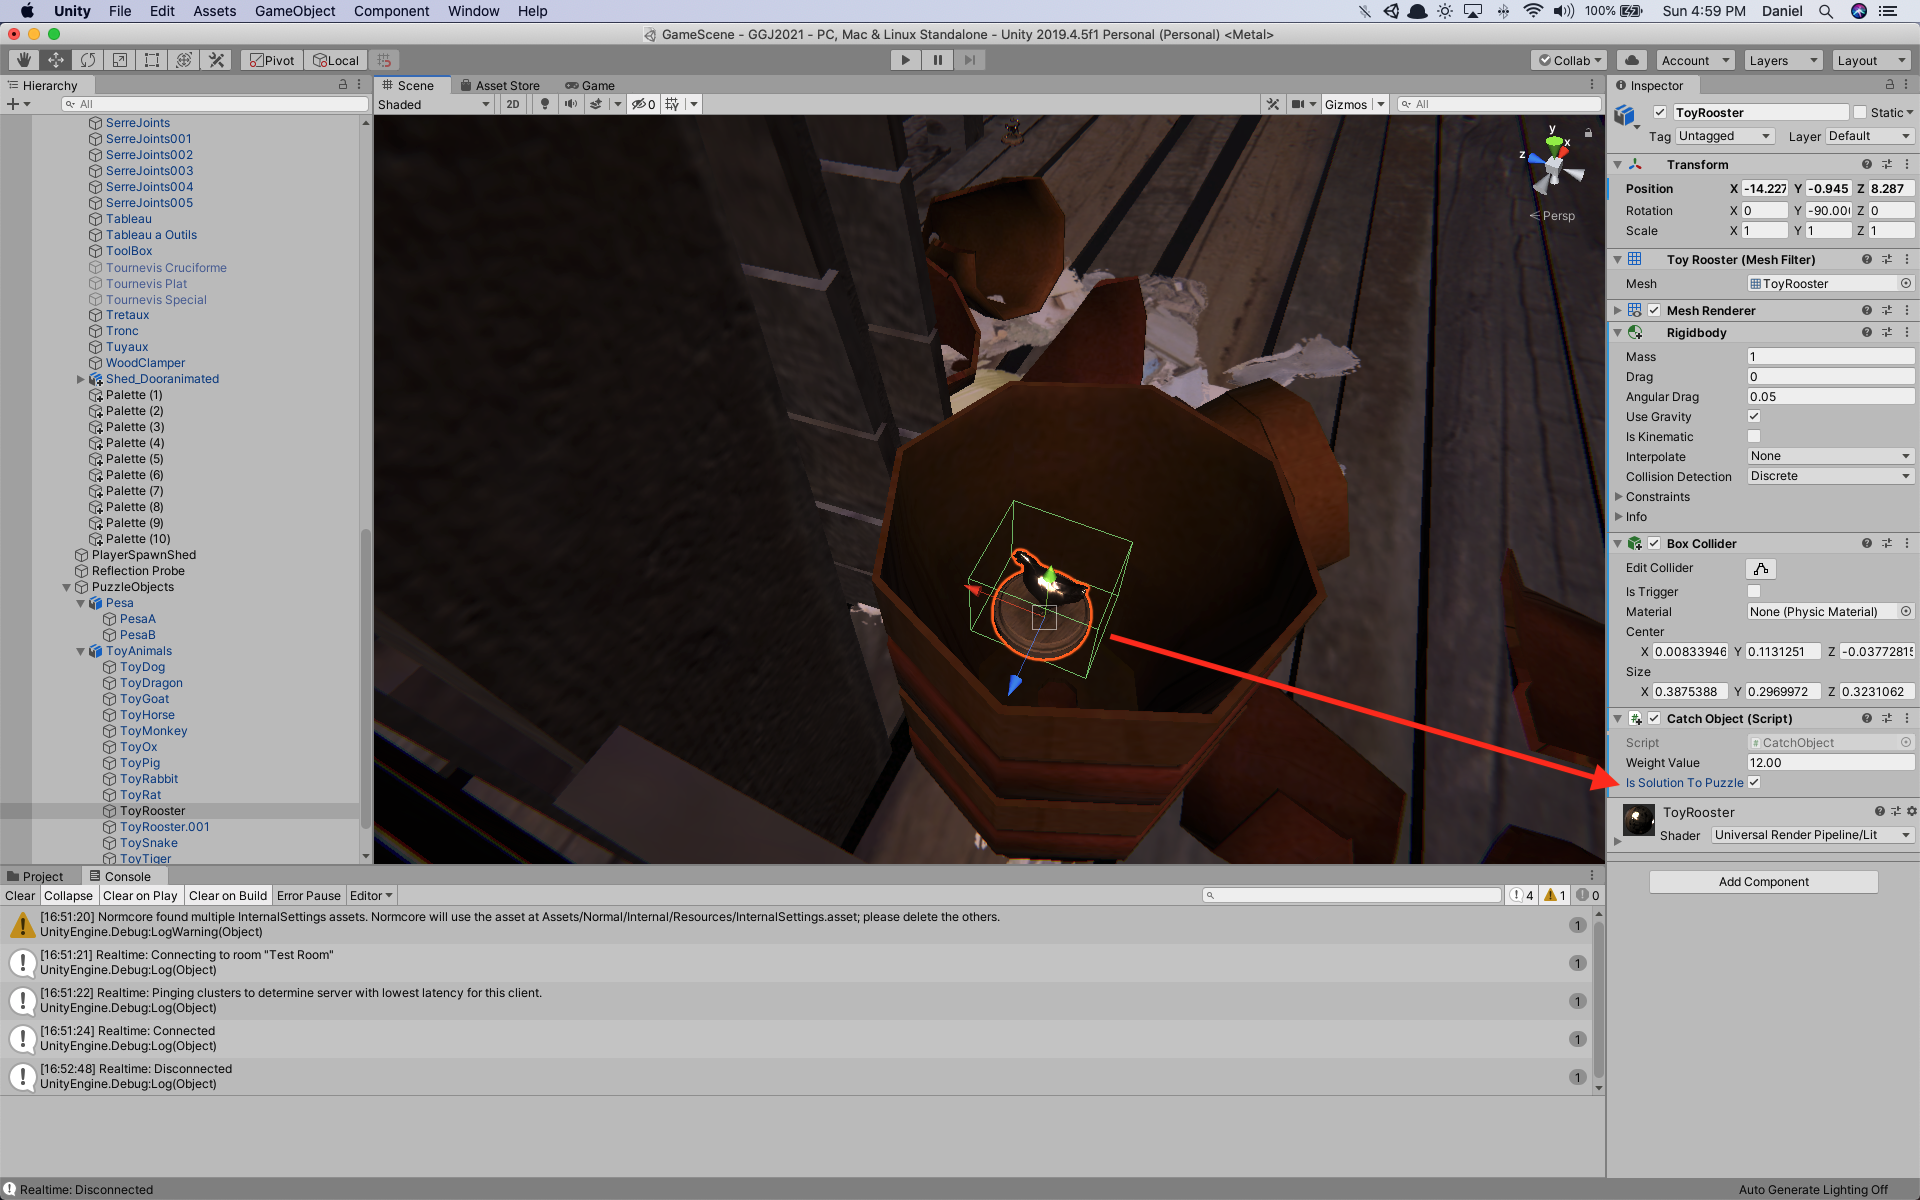This screenshot has height=1200, width=1920.
Task: Collapse the ToyAnimals tree node
Action: point(81,651)
